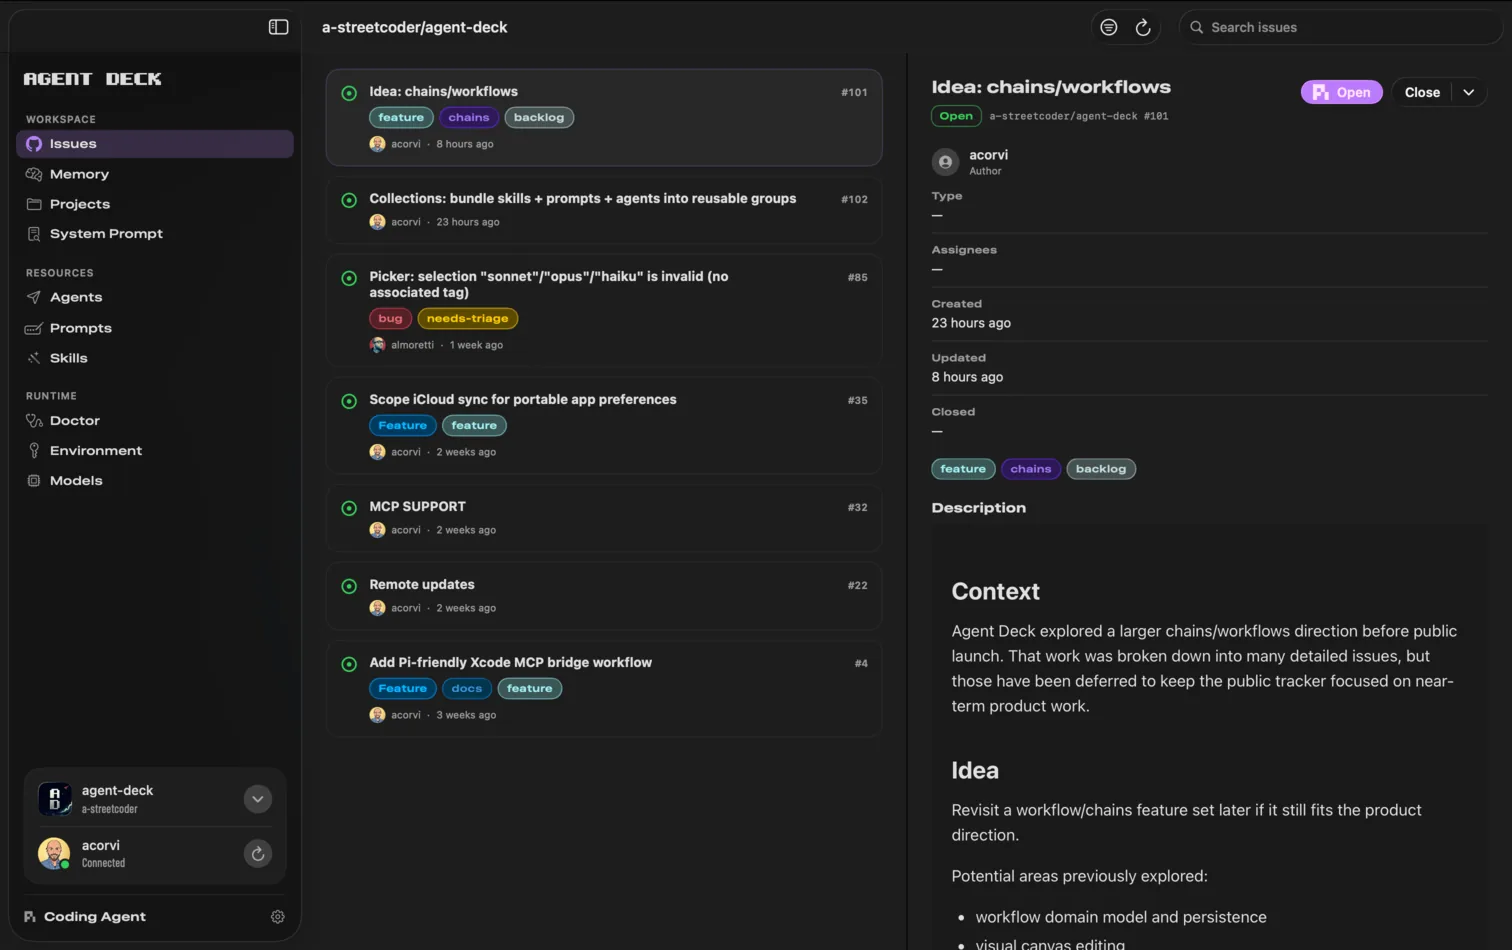The width and height of the screenshot is (1512, 950).
Task: Click open-status icon of Xcode MCP issue
Action: pos(349,664)
